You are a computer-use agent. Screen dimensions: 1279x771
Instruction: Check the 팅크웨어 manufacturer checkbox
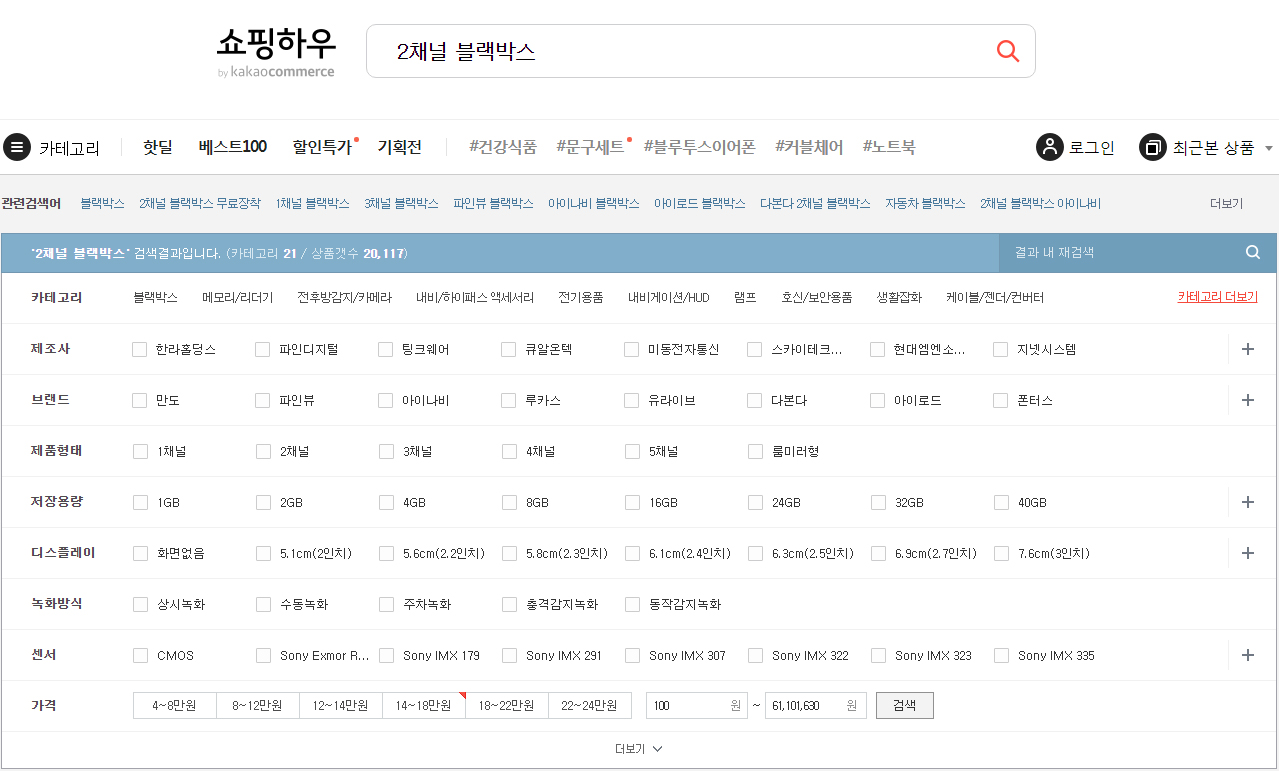[x=386, y=349]
